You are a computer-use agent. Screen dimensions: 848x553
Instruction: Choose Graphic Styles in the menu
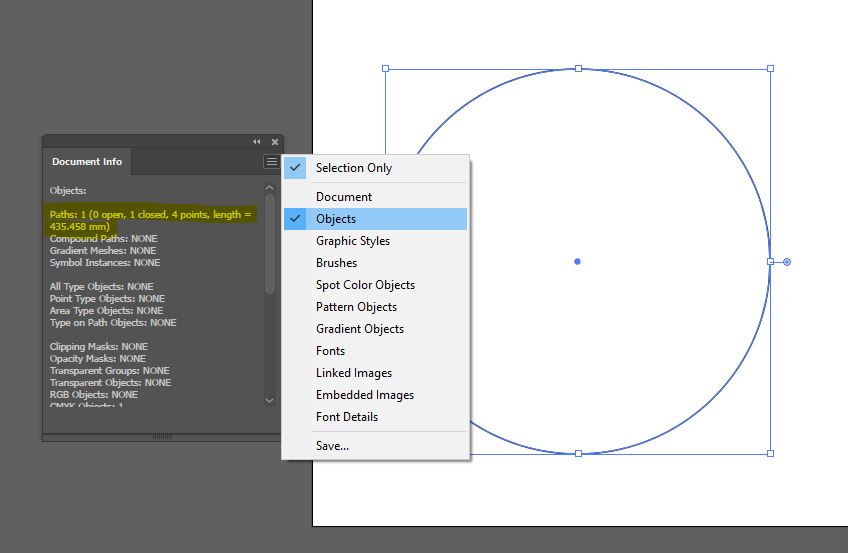353,241
